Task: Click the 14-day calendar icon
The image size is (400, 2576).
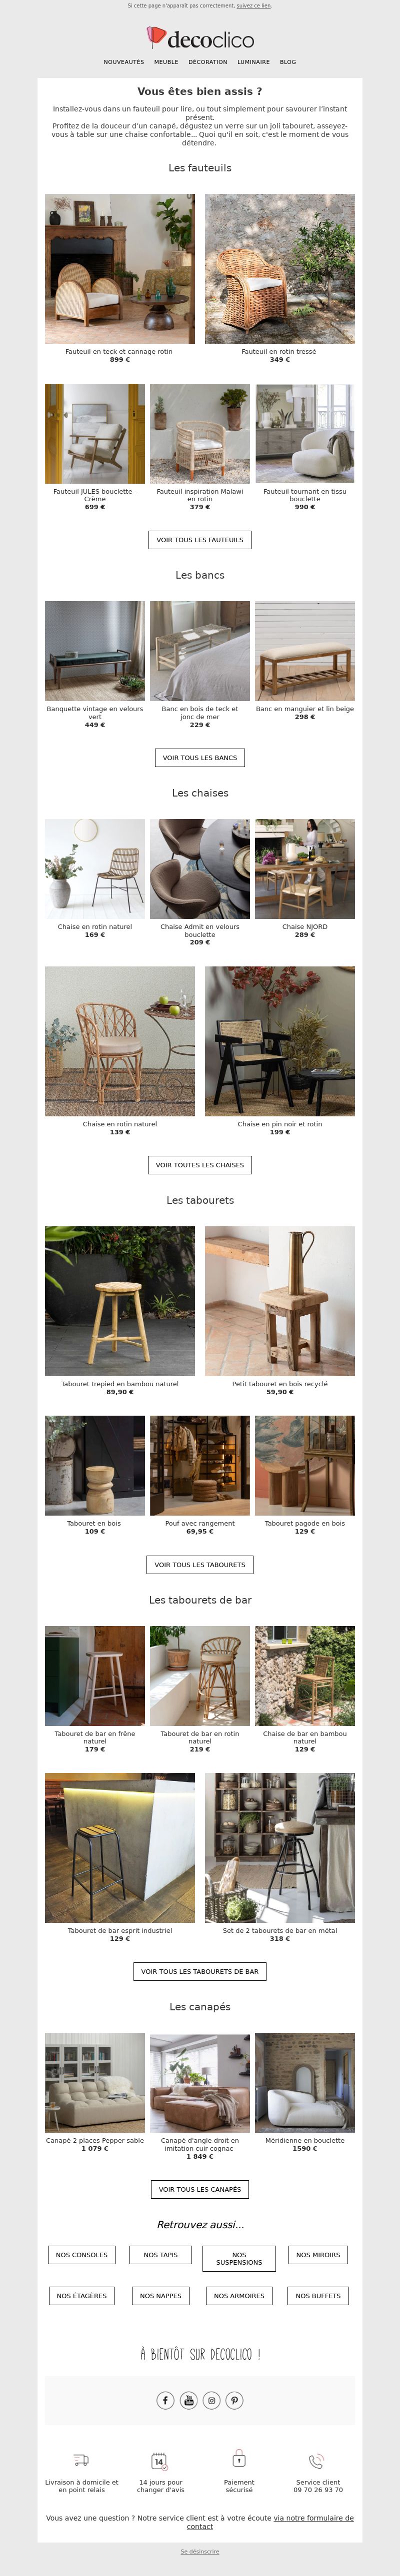Action: 159,2460
